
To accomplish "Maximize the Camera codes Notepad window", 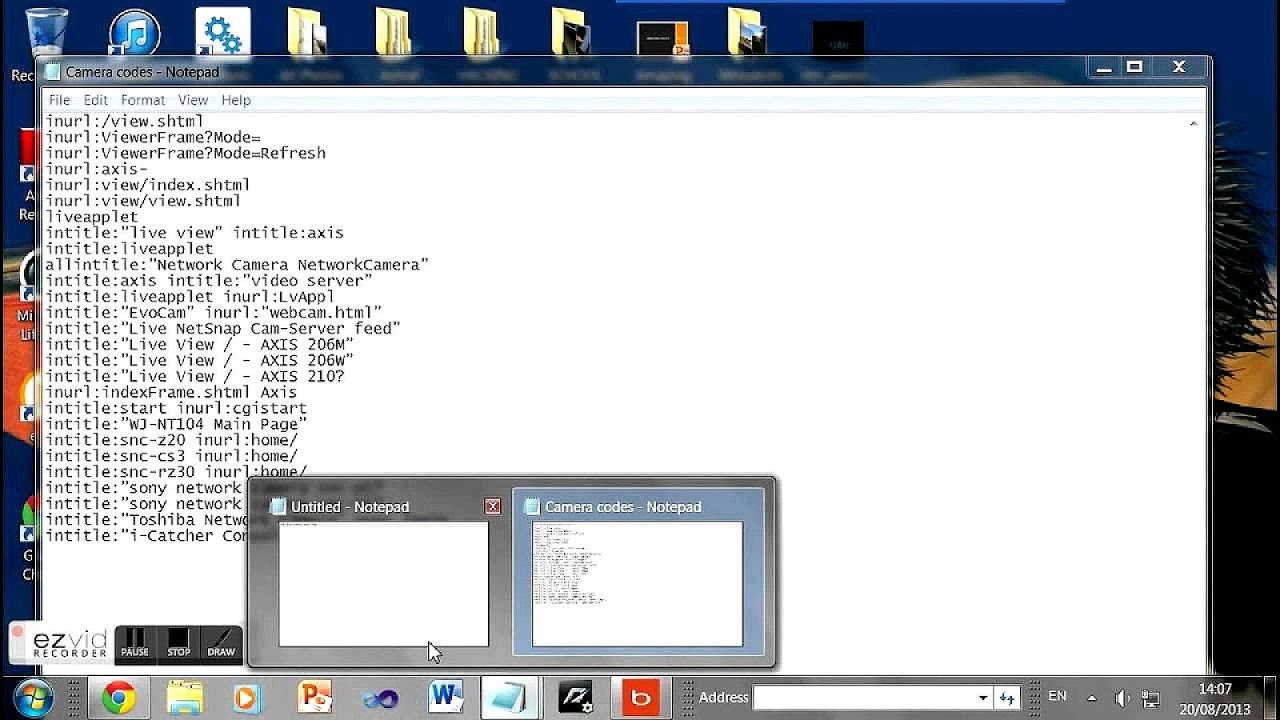I will tap(1135, 68).
